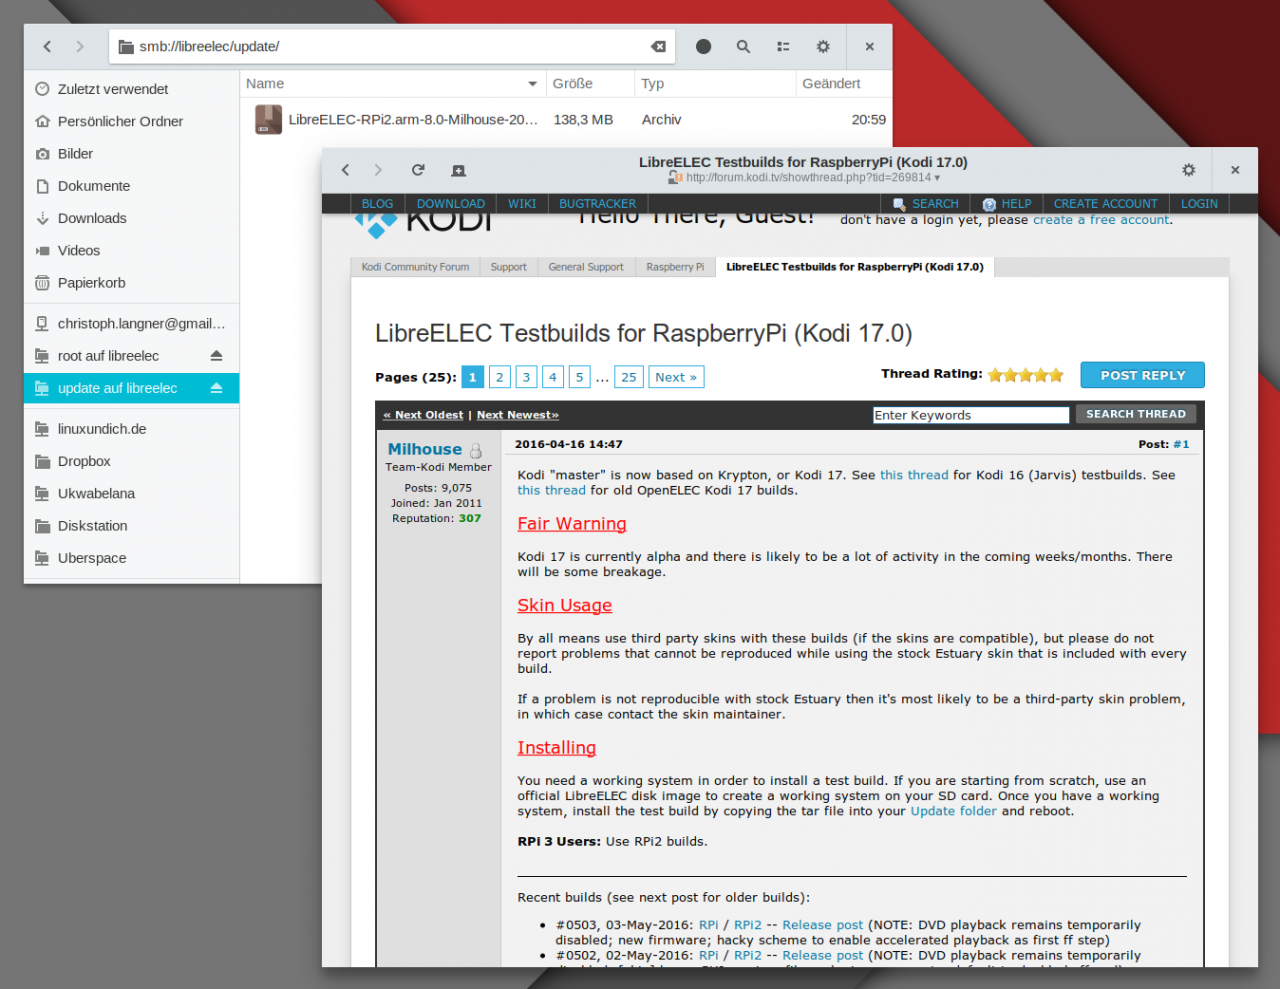The width and height of the screenshot is (1280, 989).
Task: Click the new tab icon beside reload
Action: coord(458,171)
